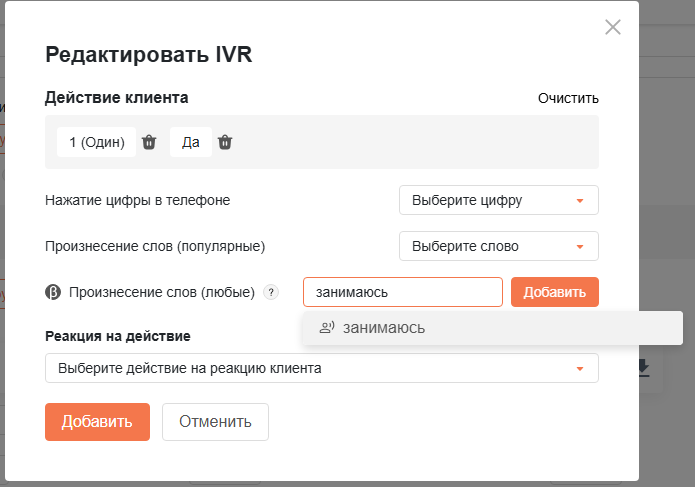Viewport: 695px width, 487px height.
Task: Click arrow of the popular word selector
Action: pyautogui.click(x=580, y=247)
